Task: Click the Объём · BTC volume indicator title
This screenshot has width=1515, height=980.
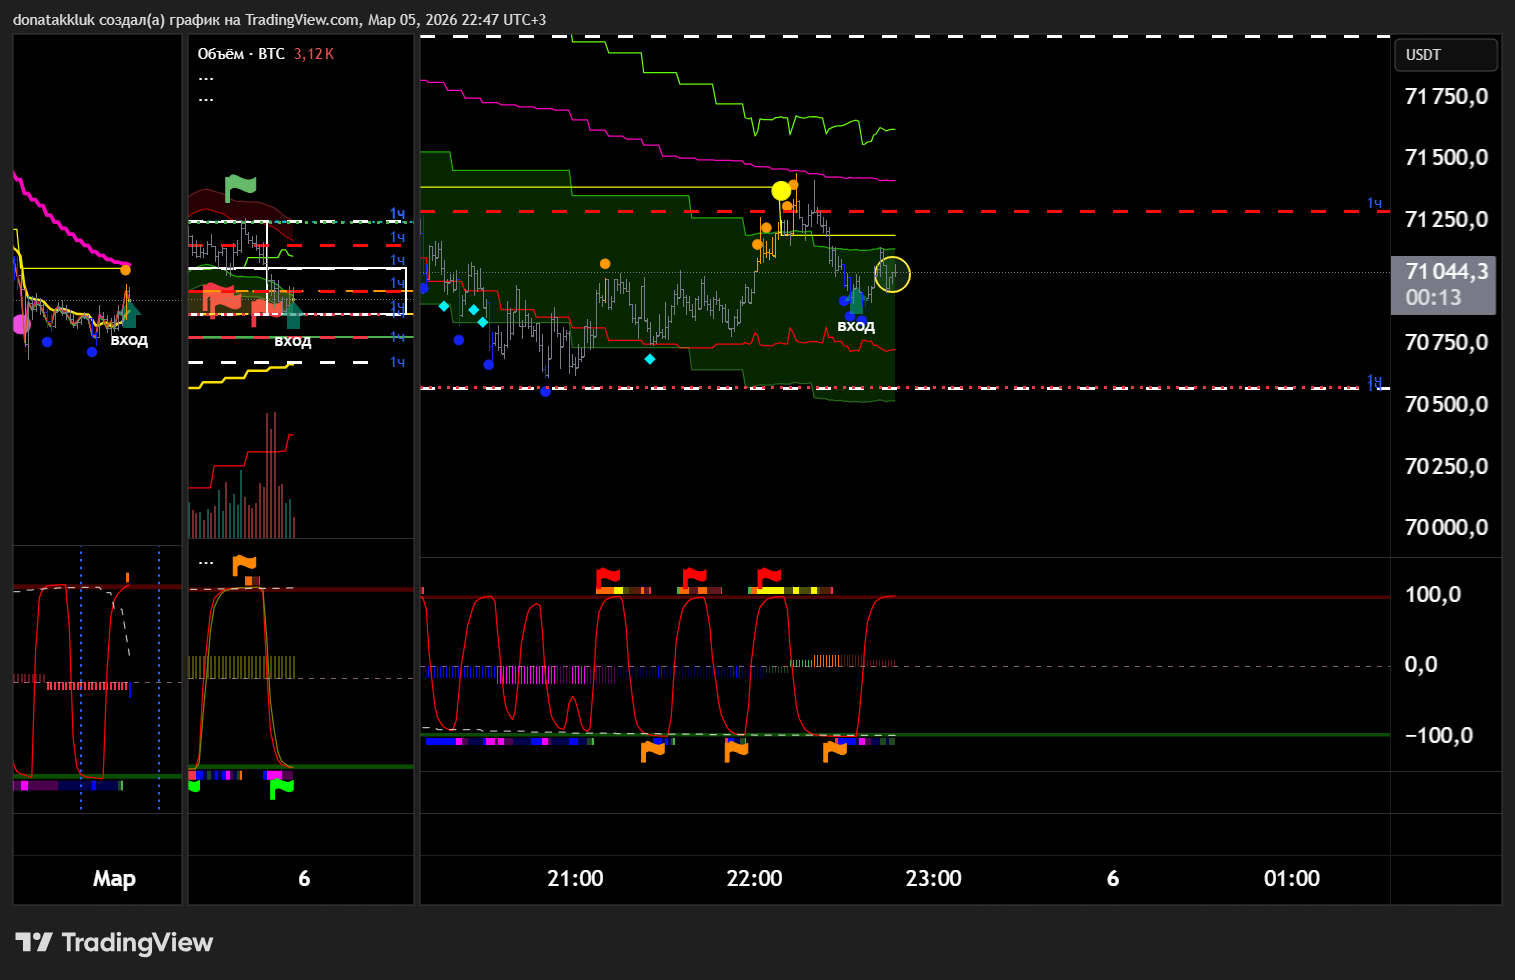Action: pos(241,54)
